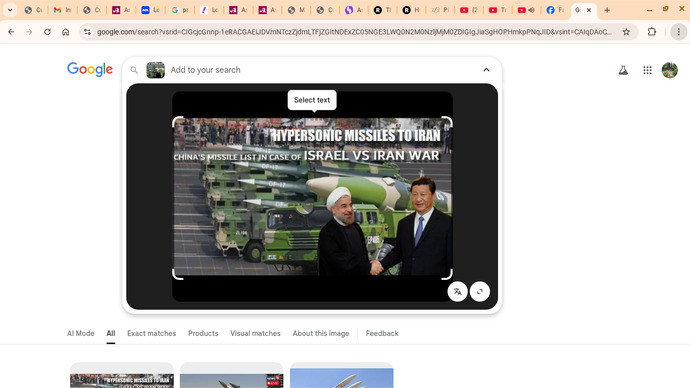Open the second result thumbnail with Live badge
The width and height of the screenshot is (690, 388).
(x=231, y=376)
